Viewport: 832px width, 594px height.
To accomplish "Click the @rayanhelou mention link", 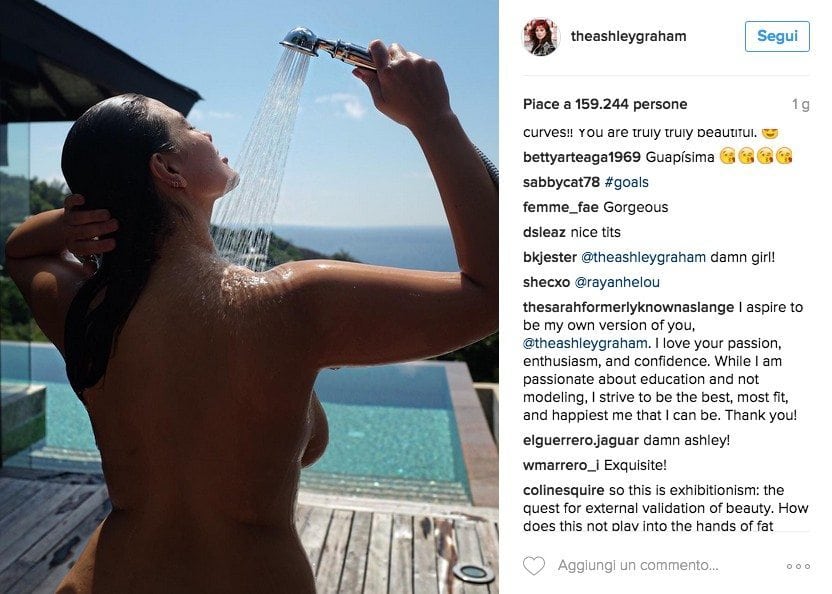I will pos(617,282).
